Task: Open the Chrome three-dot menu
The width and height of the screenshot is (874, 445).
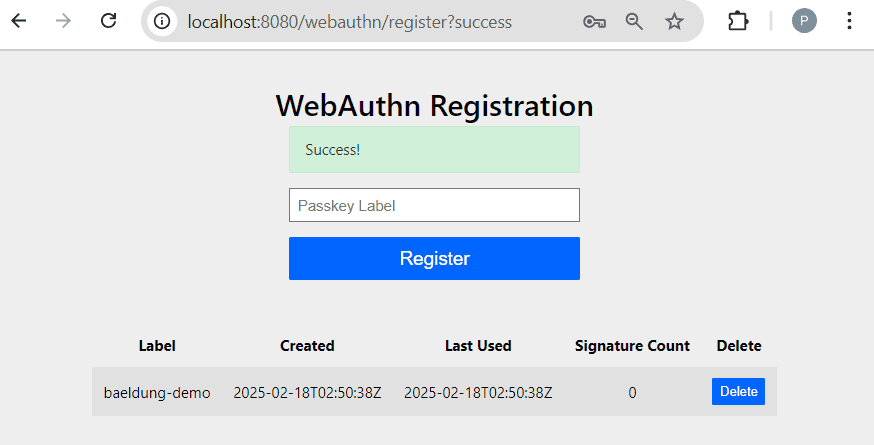Action: (849, 21)
